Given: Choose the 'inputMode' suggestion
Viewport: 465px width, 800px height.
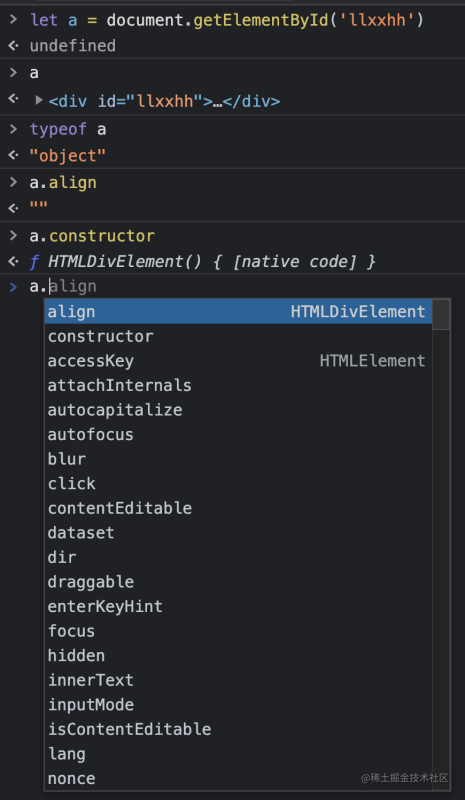Looking at the screenshot, I should click(238, 705).
